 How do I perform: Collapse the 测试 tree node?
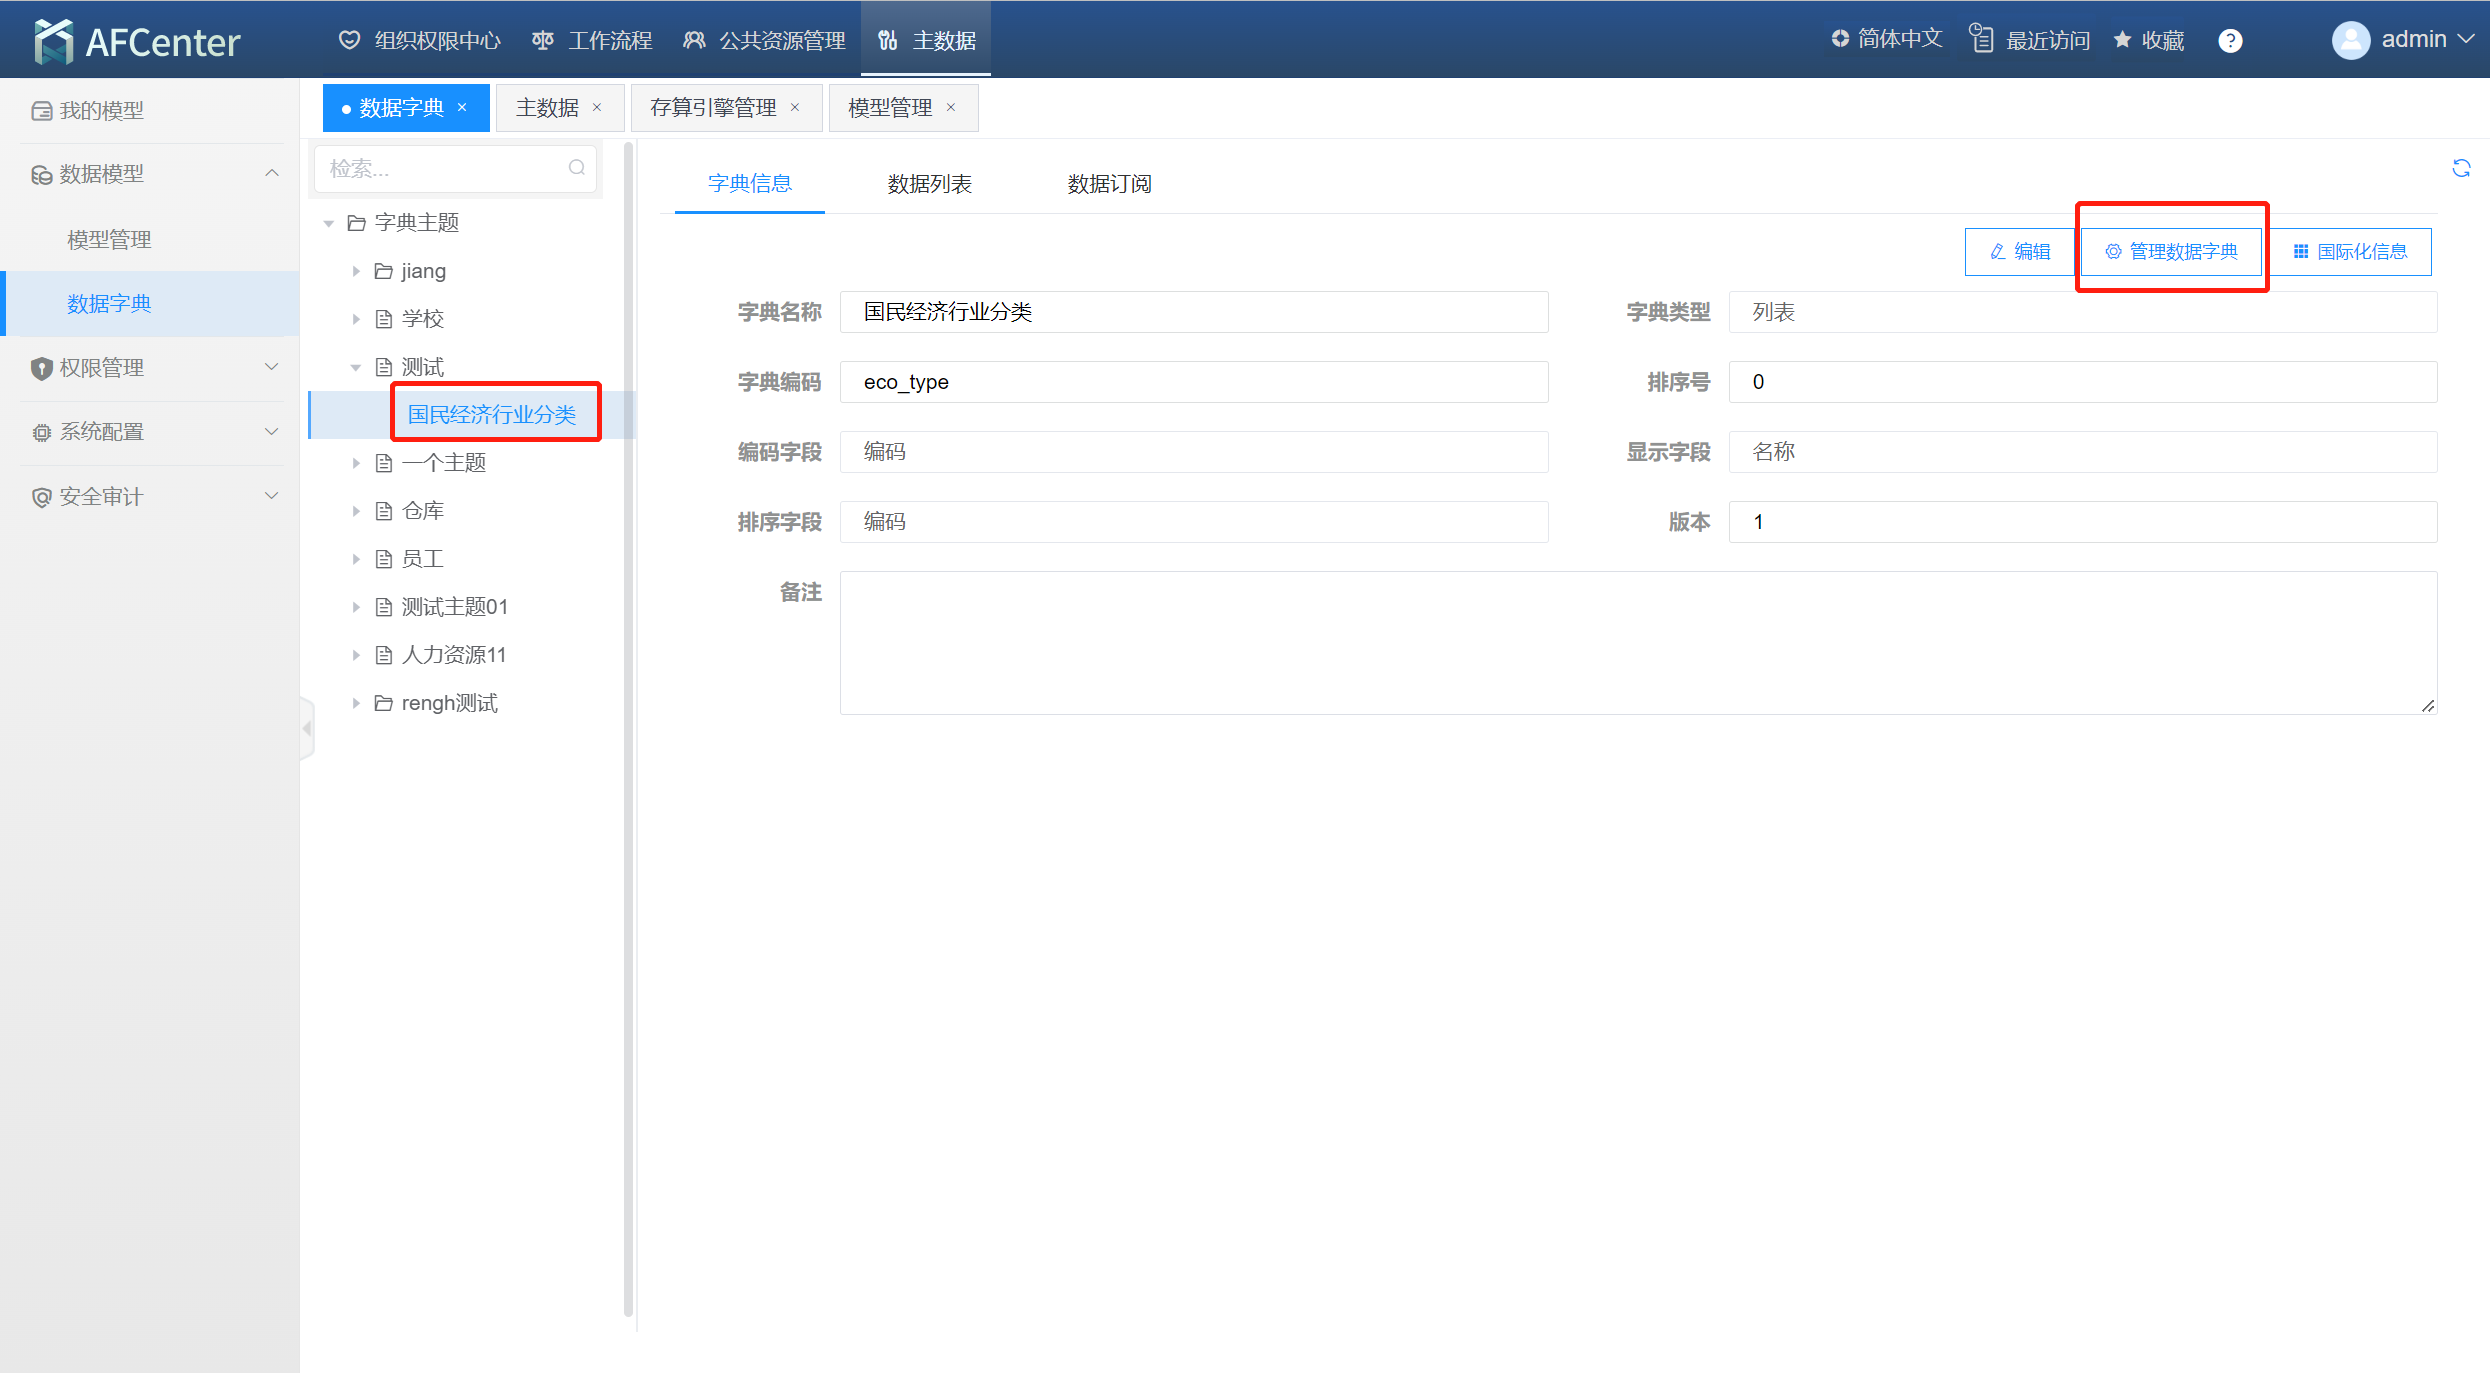tap(356, 367)
